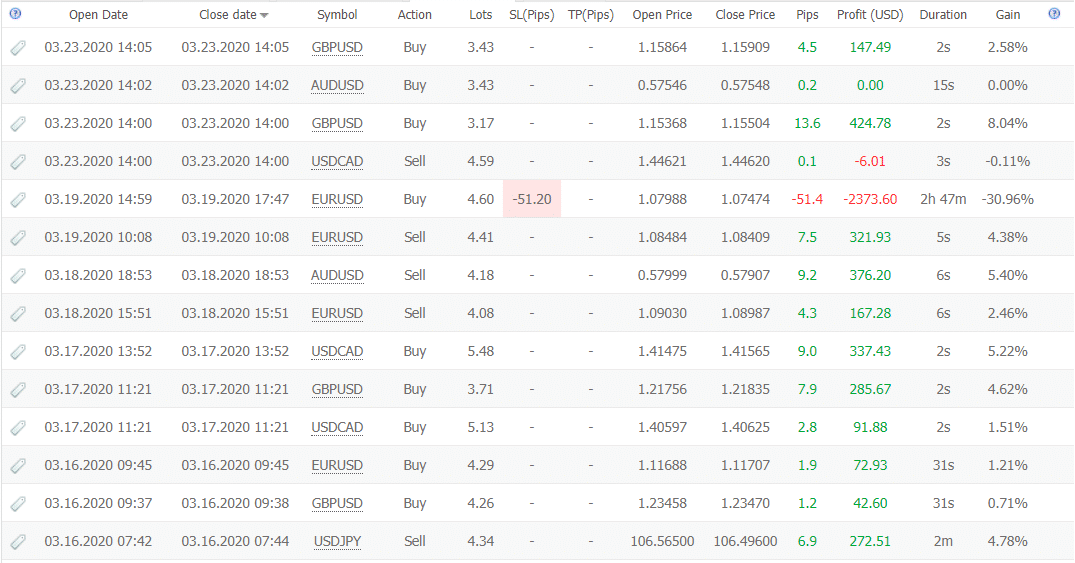Click the Close date sort arrow

tap(264, 15)
